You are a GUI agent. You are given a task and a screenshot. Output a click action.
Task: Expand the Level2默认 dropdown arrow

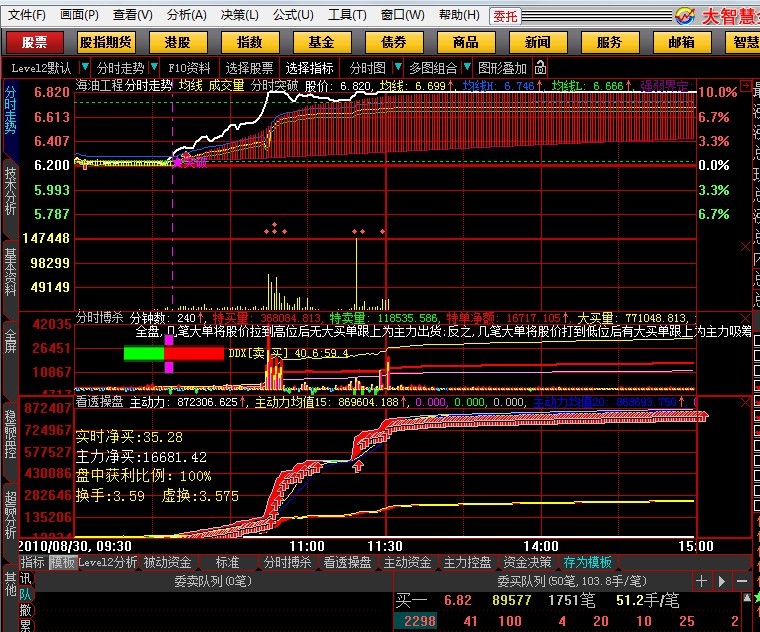[x=85, y=67]
